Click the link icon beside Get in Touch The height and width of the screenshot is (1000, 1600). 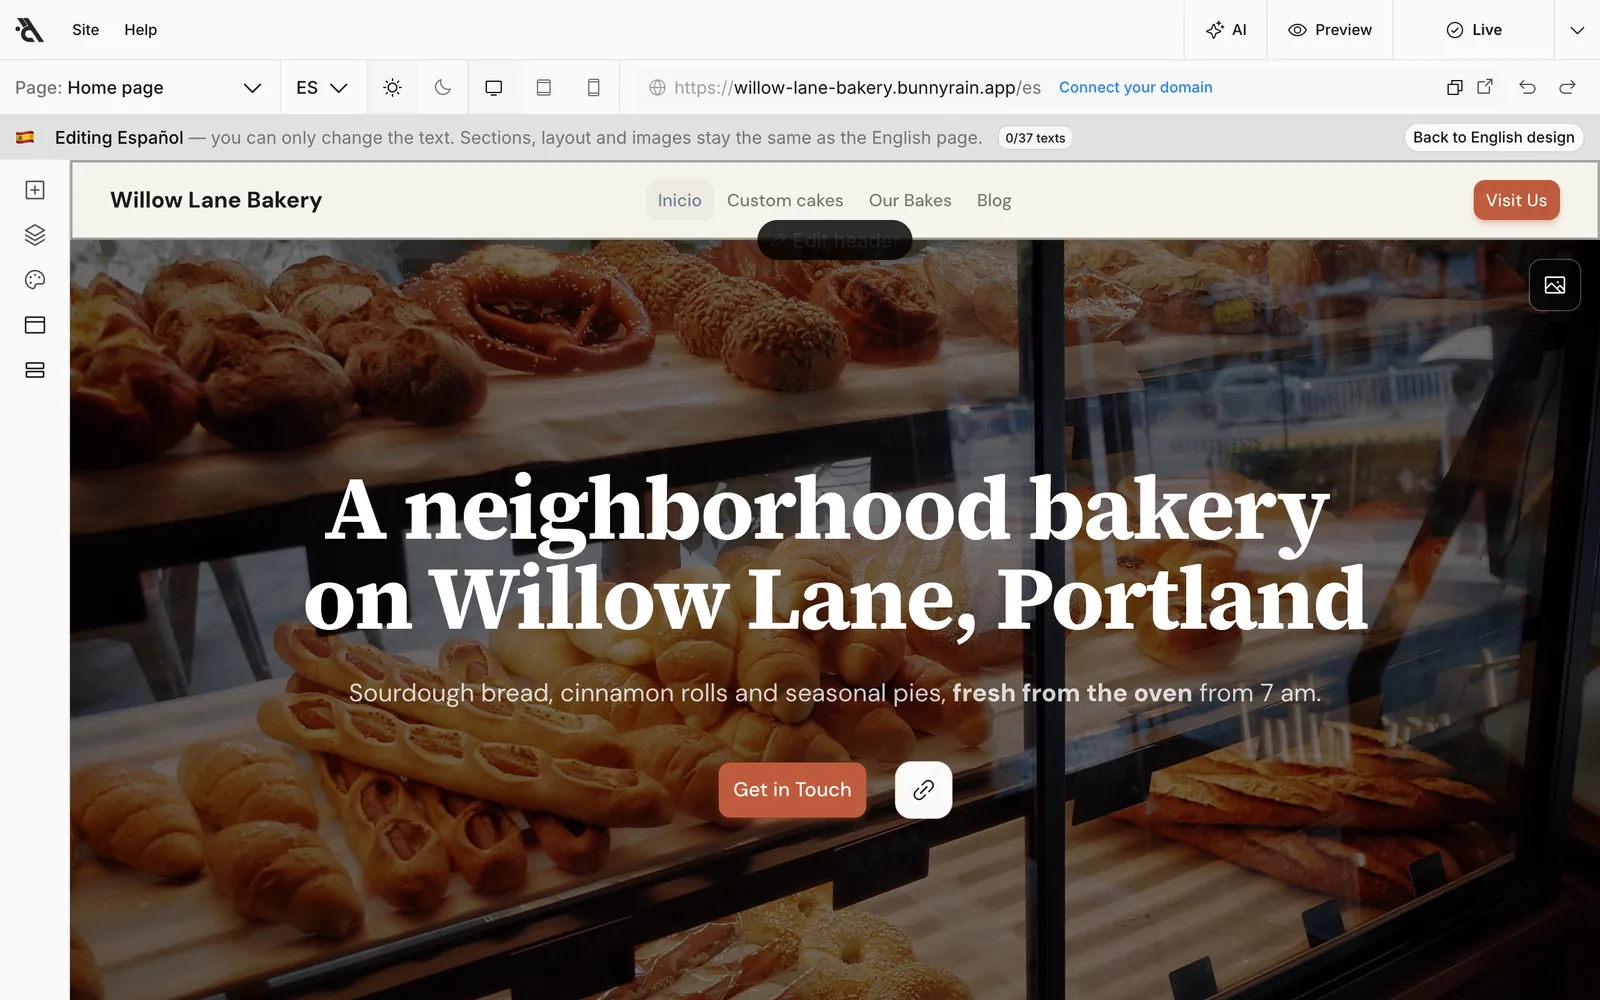tap(924, 790)
